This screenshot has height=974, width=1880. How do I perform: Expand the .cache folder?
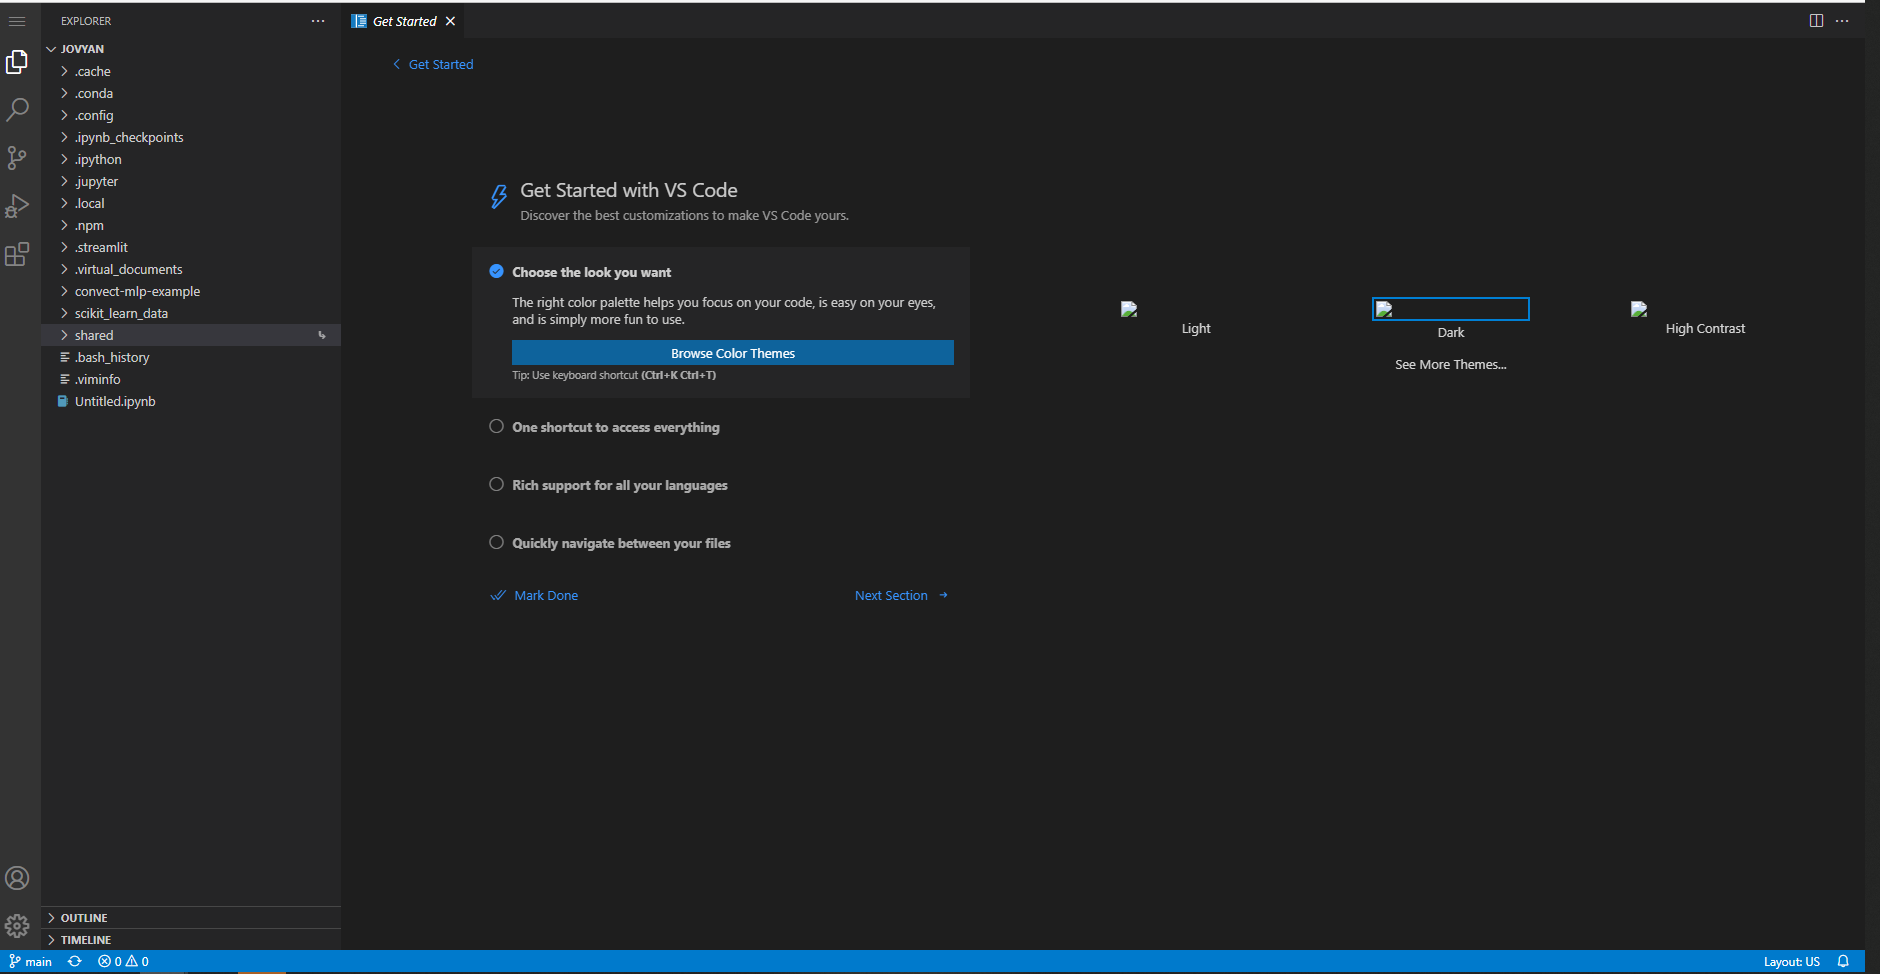(191, 71)
